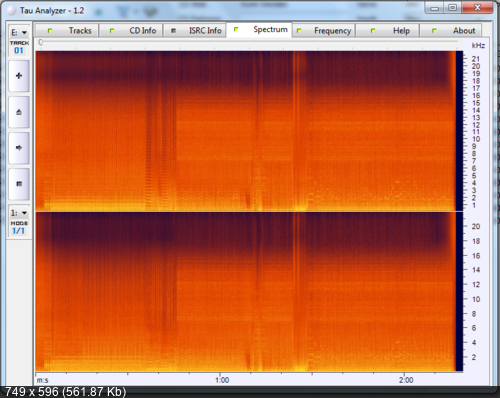Screen dimensions: 500x398
Task: Click the indicator icon on Tracks tab
Action: [x=50, y=31]
